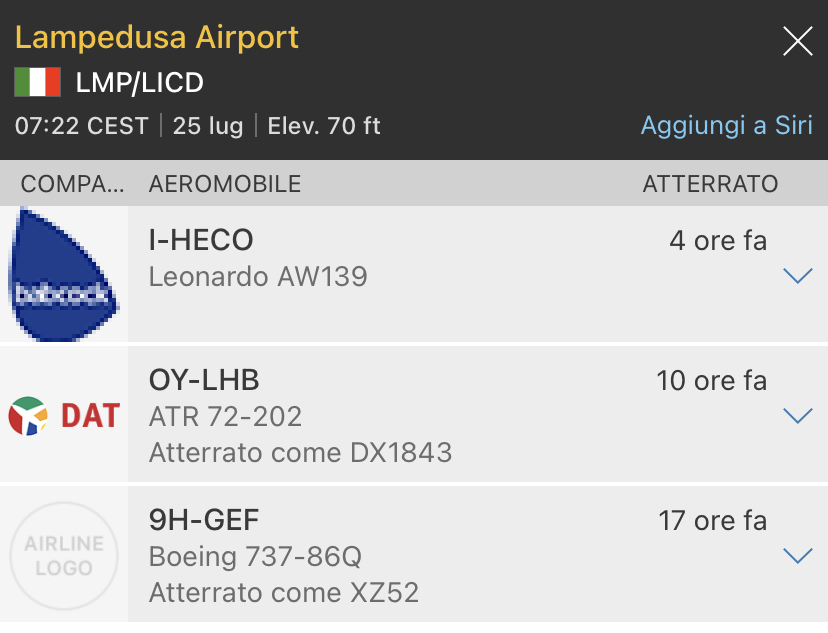This screenshot has height=633, width=828.
Task: Tap the Atterrato come DX1843 text
Action: [x=300, y=453]
